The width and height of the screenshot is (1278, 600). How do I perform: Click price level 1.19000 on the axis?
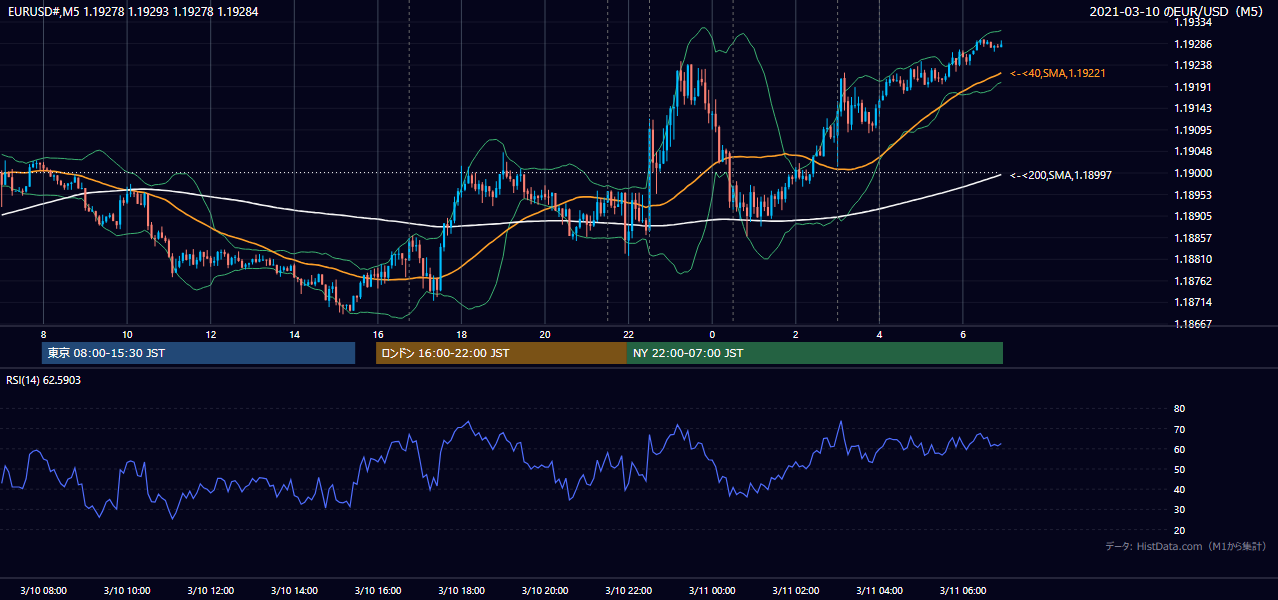point(1192,173)
